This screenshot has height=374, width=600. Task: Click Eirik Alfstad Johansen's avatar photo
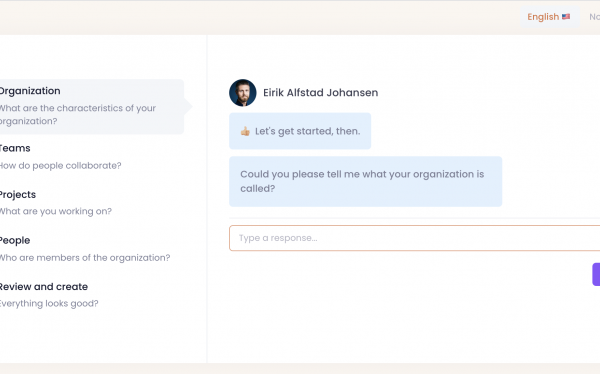tap(243, 93)
